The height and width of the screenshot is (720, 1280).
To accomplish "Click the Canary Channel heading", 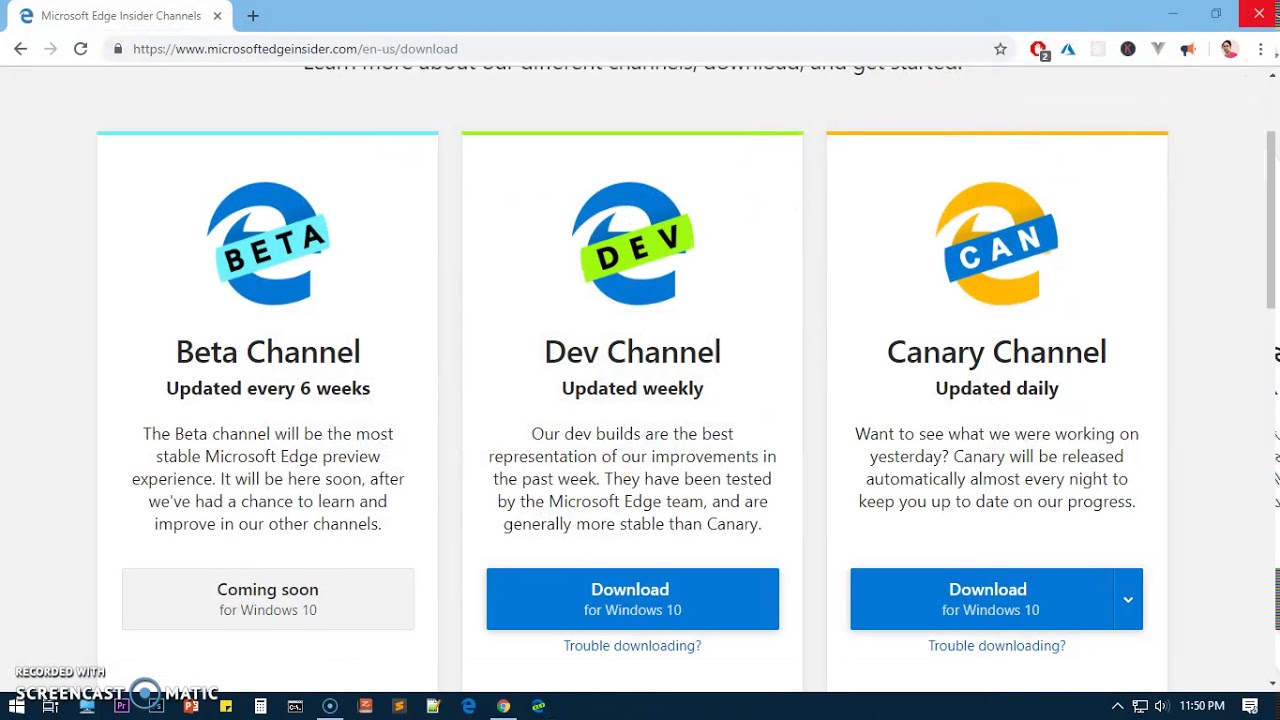I will (997, 352).
